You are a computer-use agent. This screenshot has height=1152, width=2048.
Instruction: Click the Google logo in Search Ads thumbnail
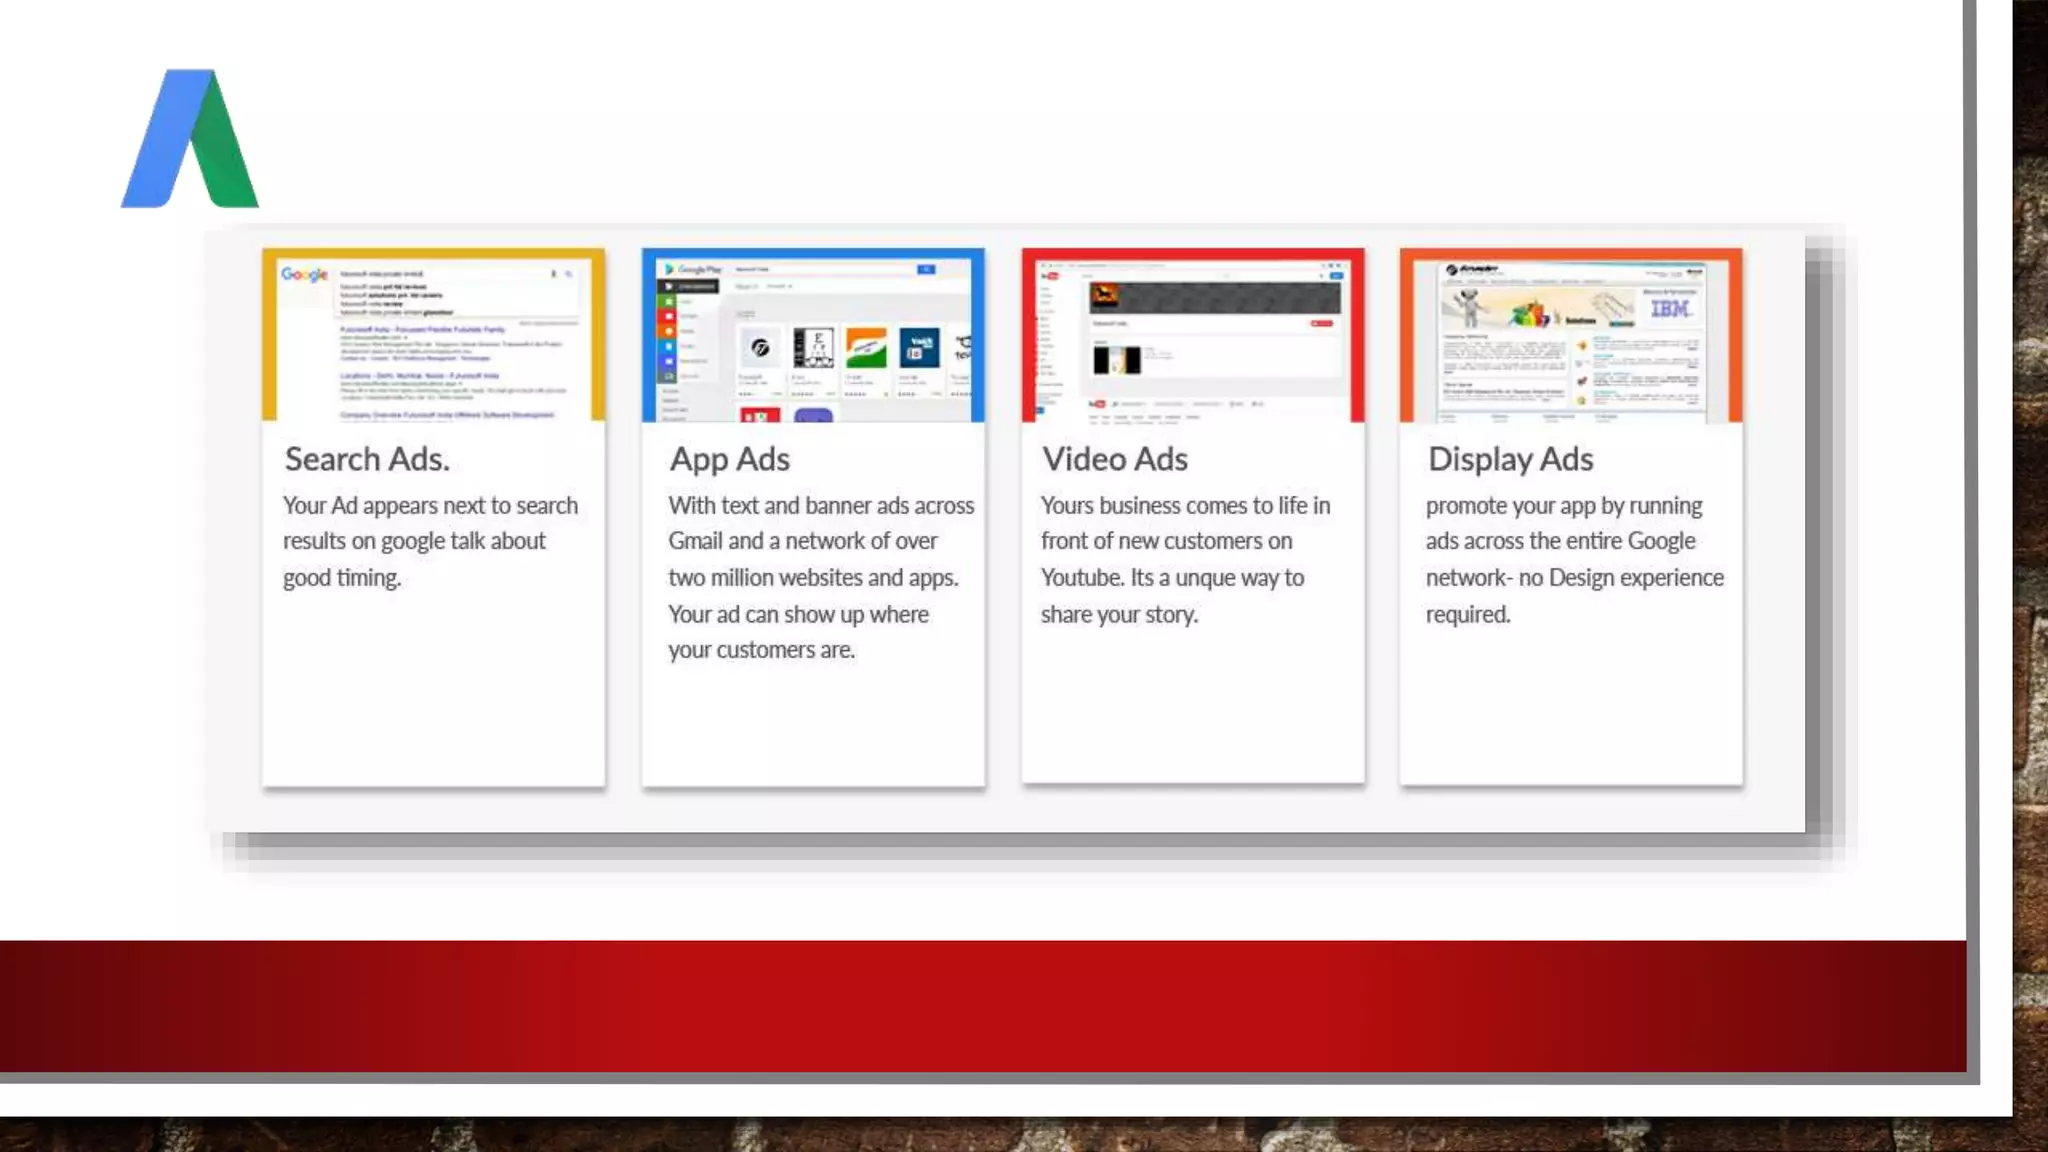pos(304,274)
